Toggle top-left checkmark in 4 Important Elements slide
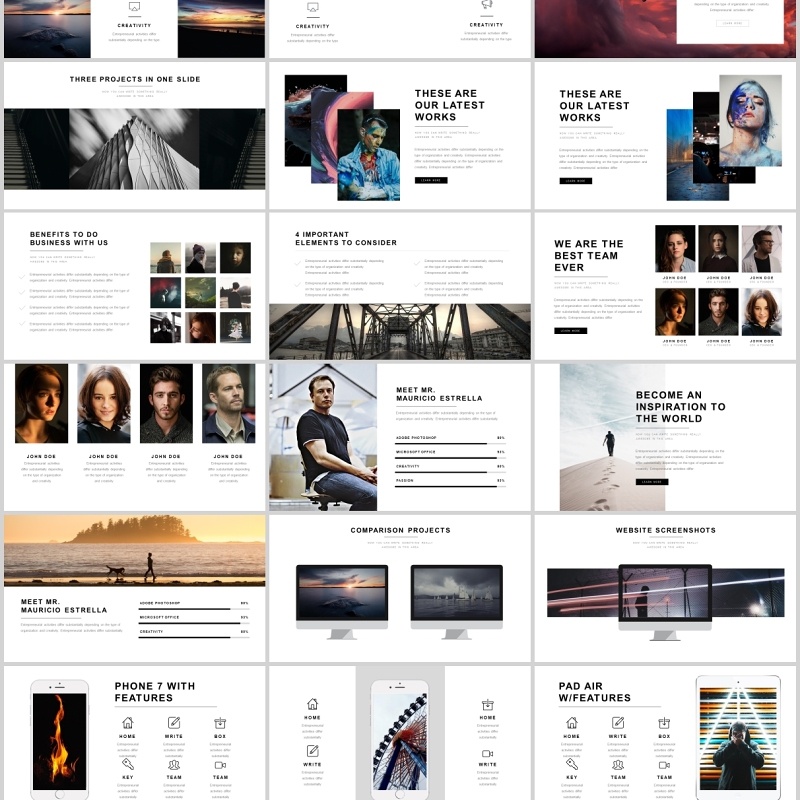The image size is (800, 800). pos(298,263)
